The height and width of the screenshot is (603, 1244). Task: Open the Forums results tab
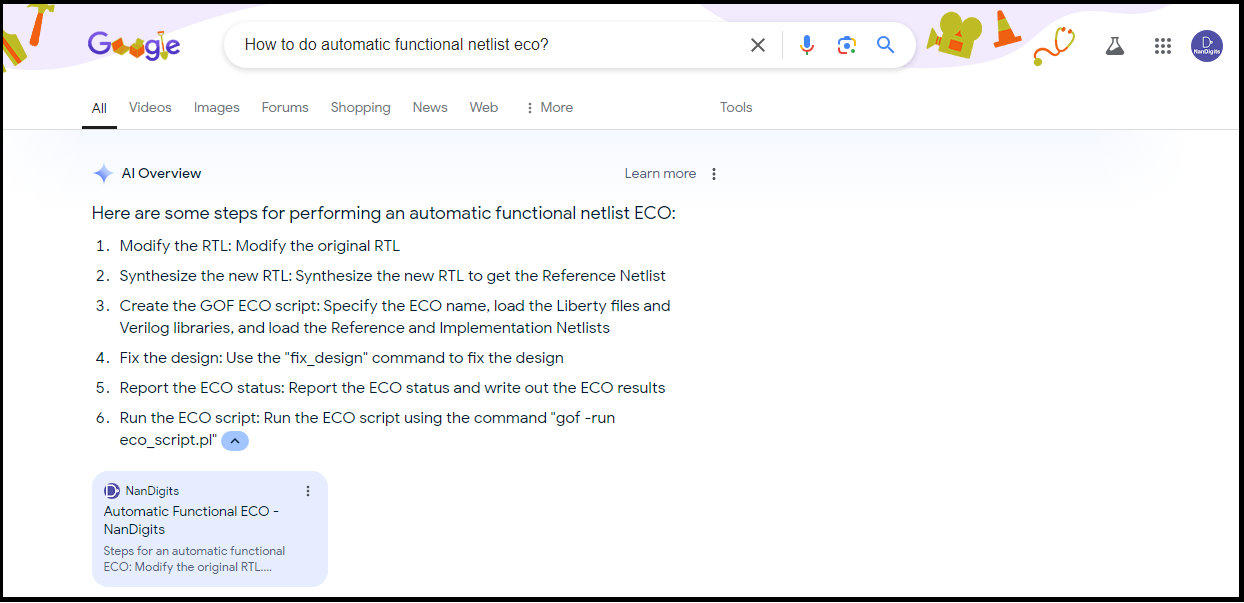[x=285, y=108]
